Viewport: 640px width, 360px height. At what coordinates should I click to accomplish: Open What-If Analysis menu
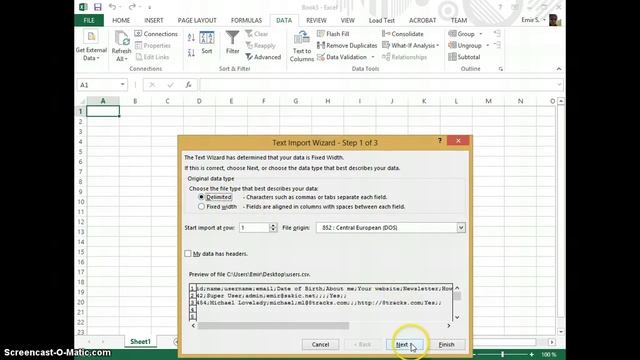pos(411,45)
